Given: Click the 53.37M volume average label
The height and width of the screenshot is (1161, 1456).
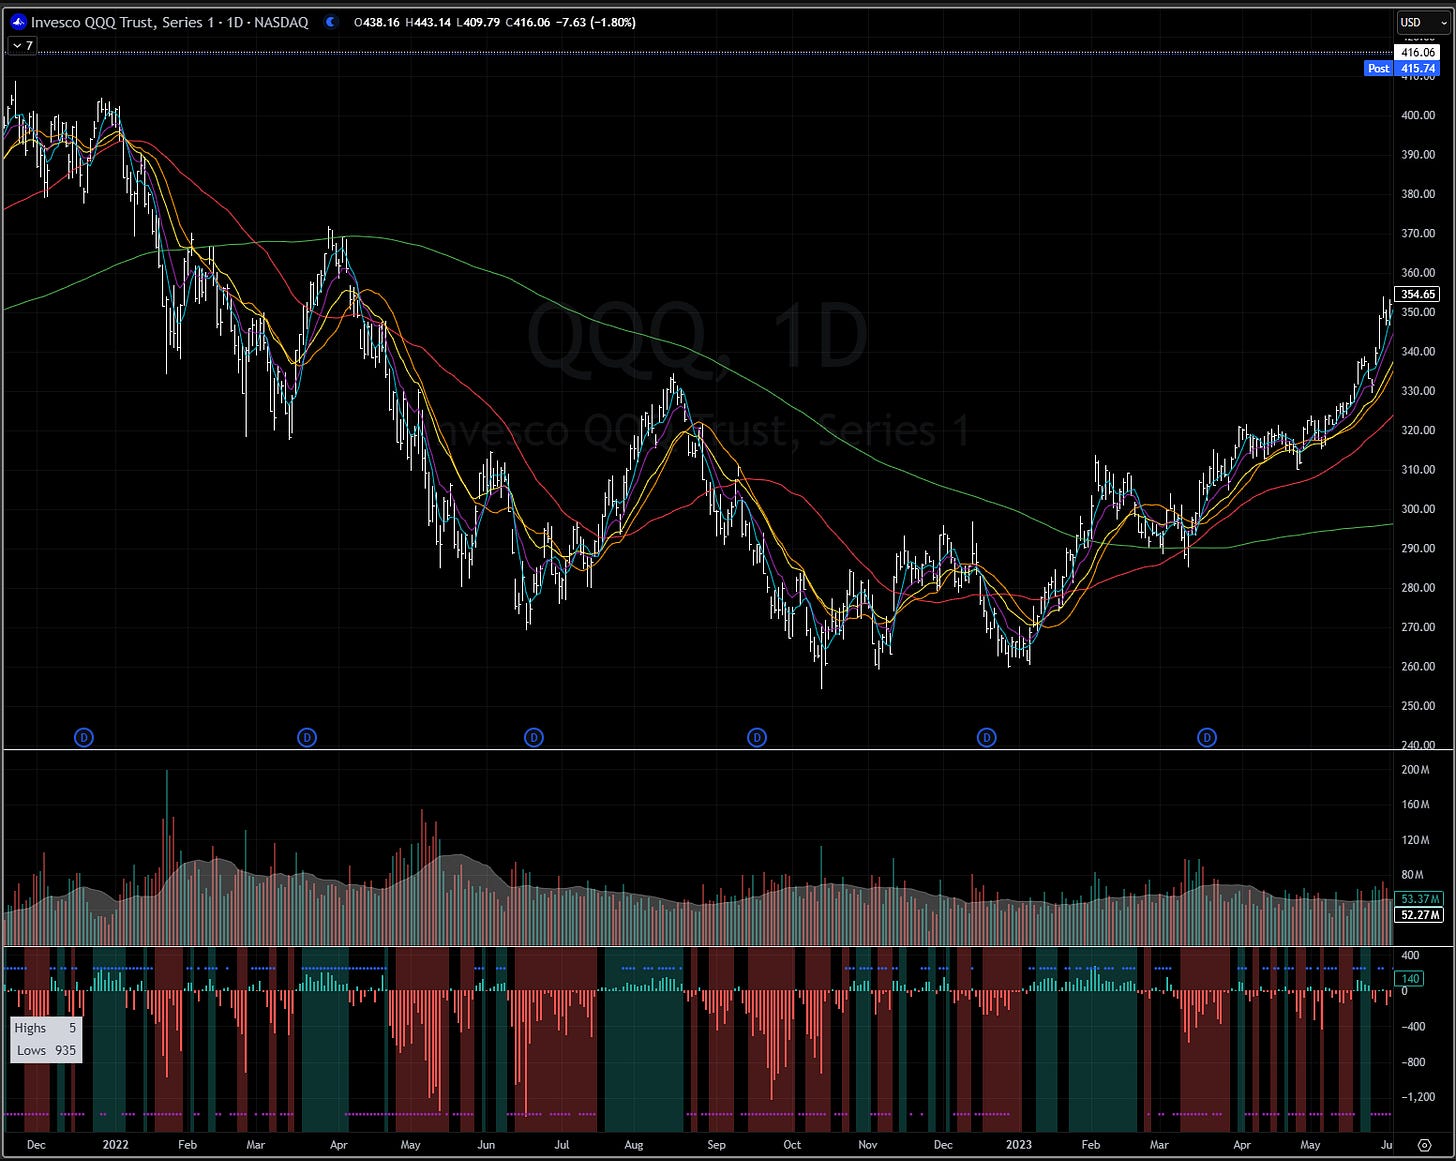Looking at the screenshot, I should click(1420, 899).
